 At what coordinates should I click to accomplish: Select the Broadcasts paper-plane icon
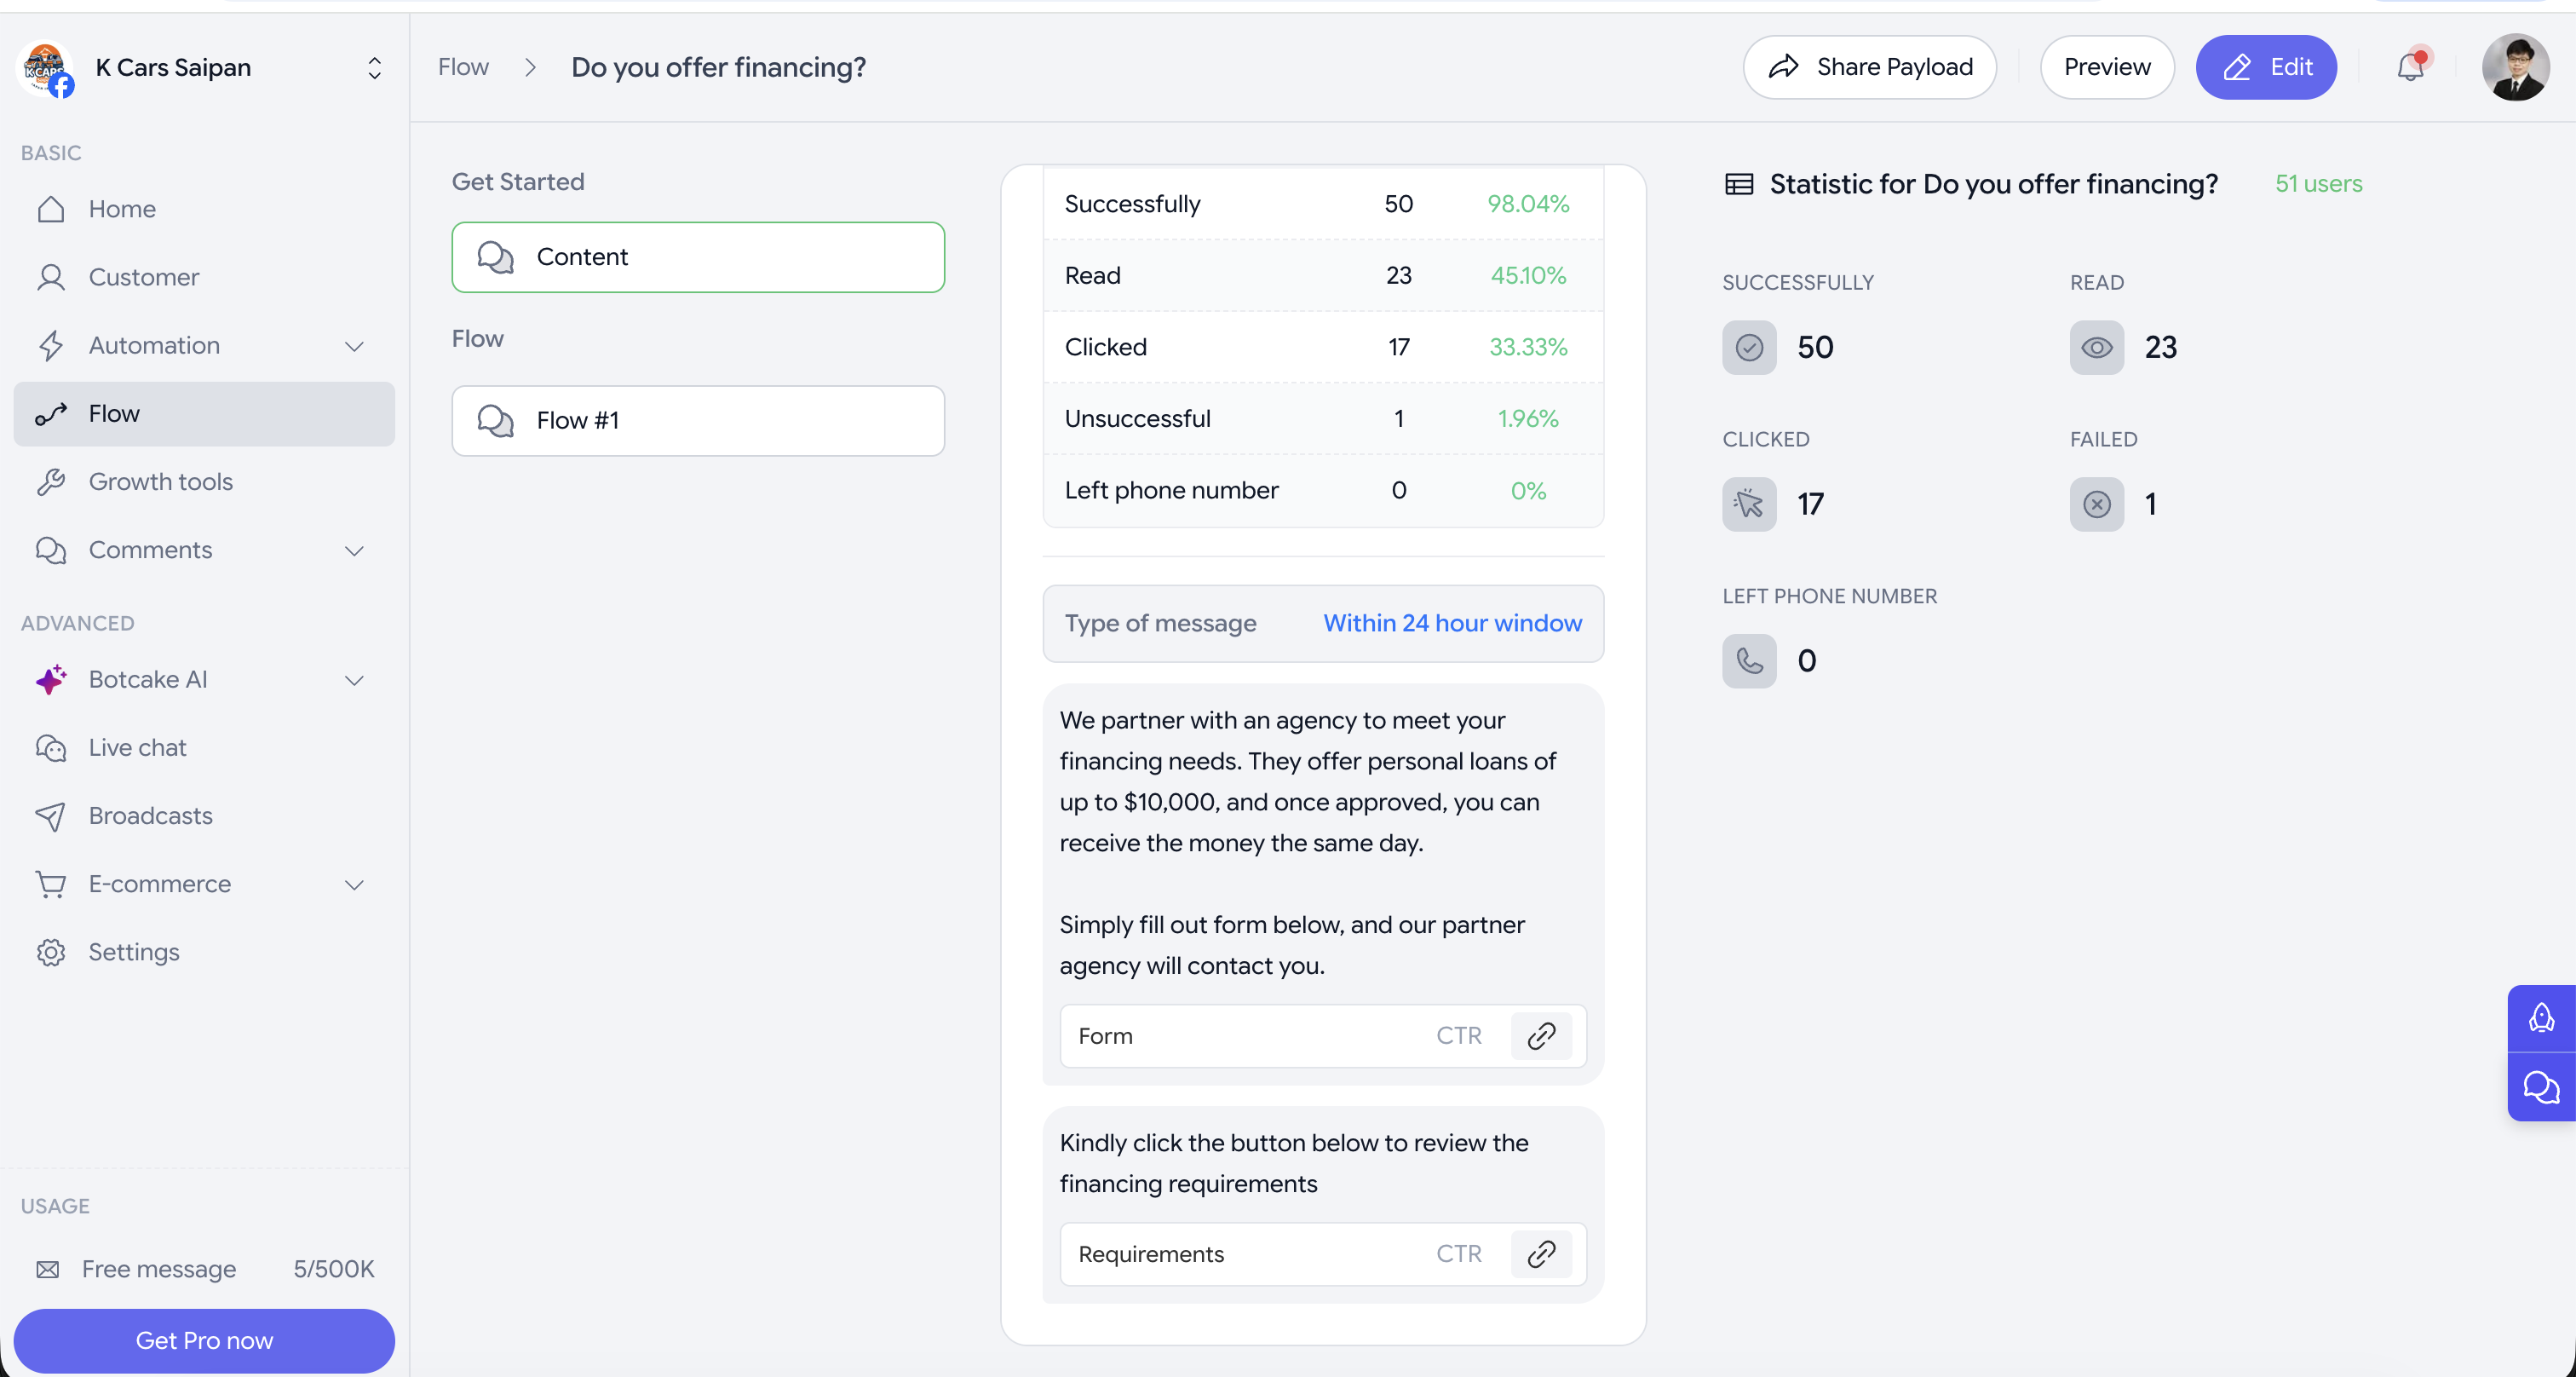pyautogui.click(x=51, y=816)
